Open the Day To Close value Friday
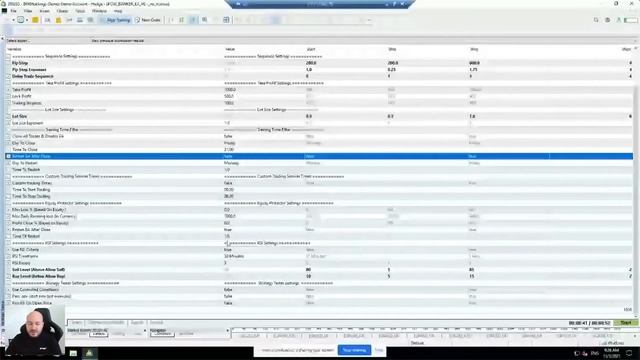The height and width of the screenshot is (360, 640). coord(230,143)
